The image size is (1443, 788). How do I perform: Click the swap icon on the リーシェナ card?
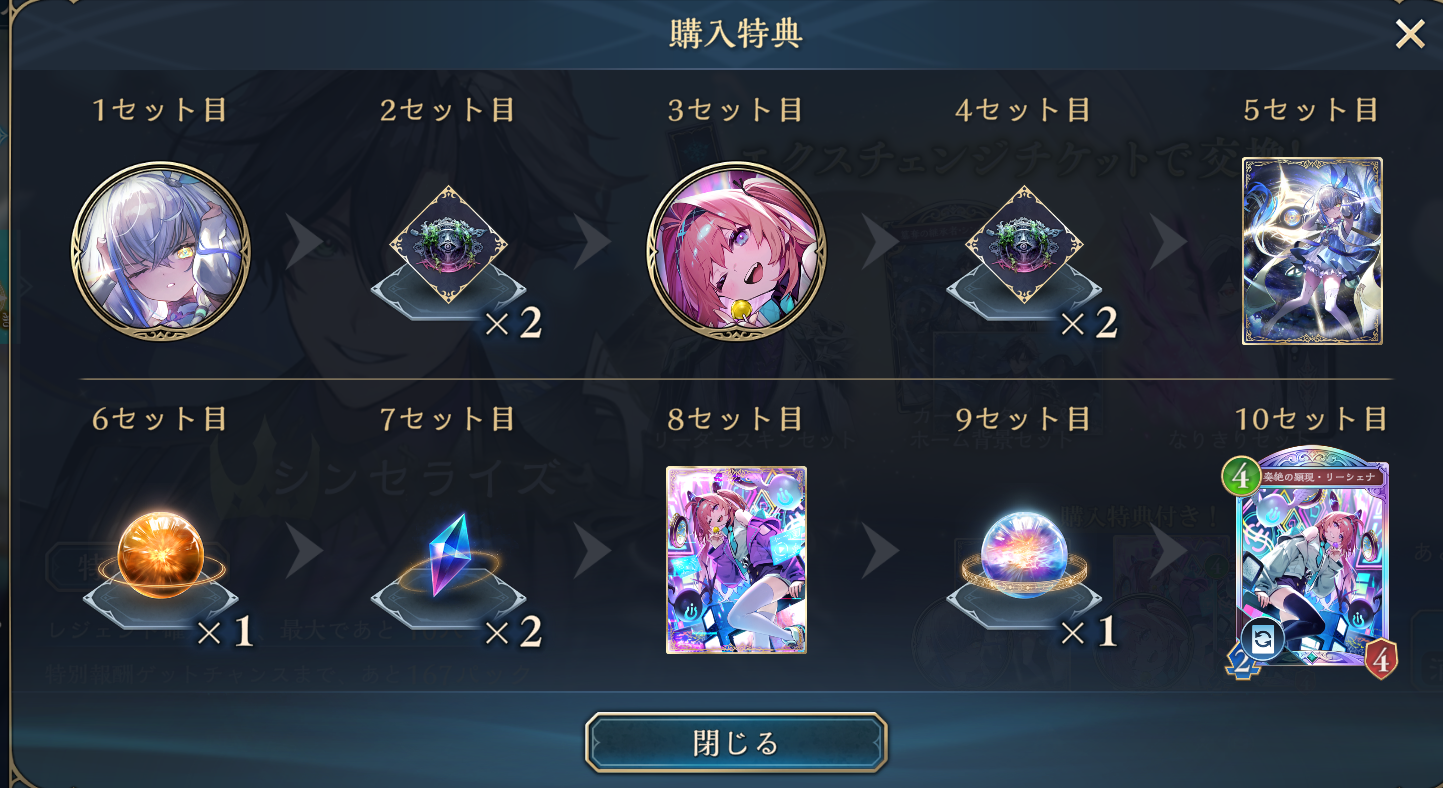pyautogui.click(x=1263, y=641)
